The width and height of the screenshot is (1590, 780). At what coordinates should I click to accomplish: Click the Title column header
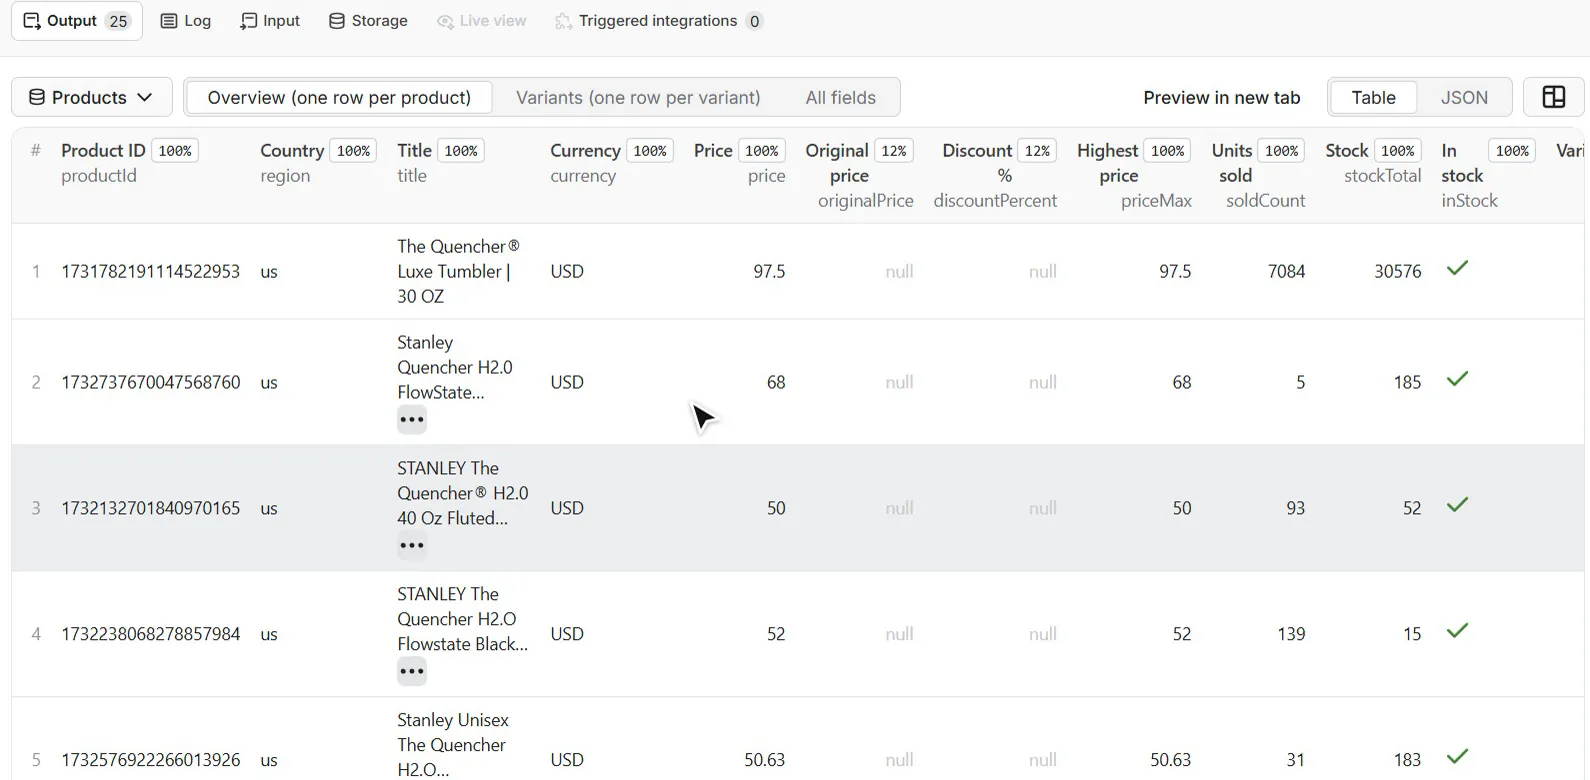point(414,150)
